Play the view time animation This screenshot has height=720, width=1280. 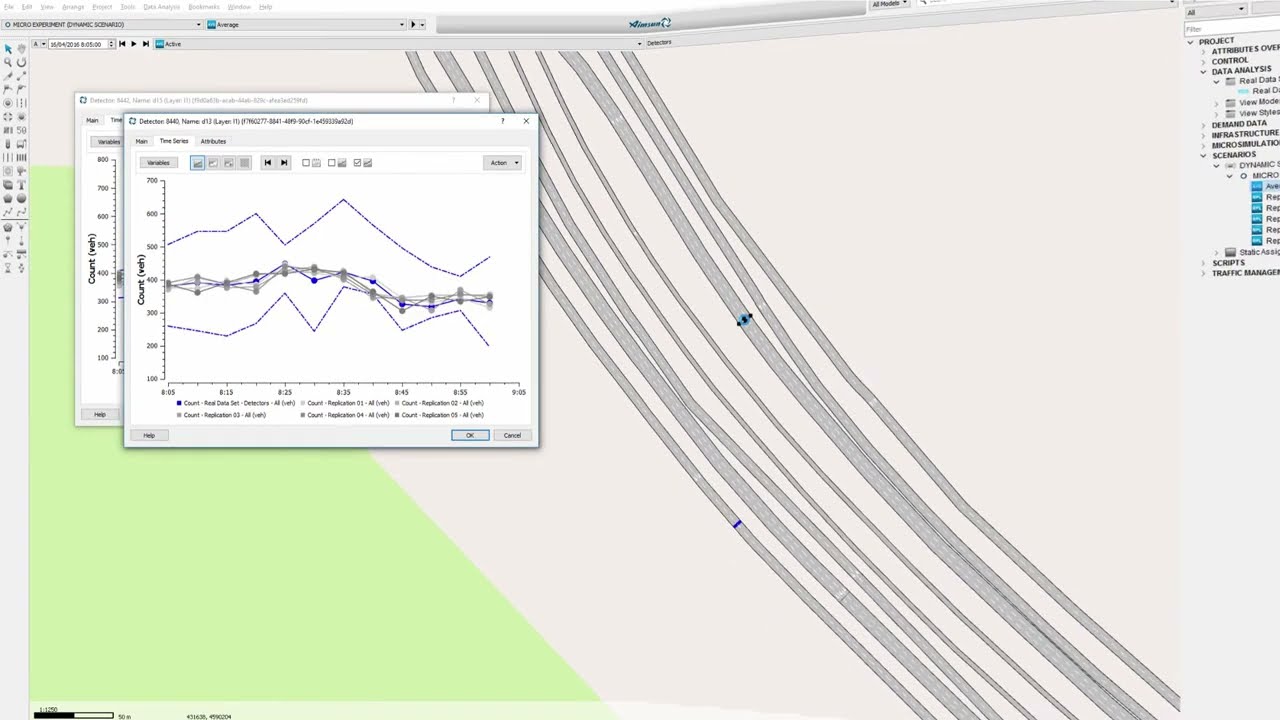coord(134,44)
